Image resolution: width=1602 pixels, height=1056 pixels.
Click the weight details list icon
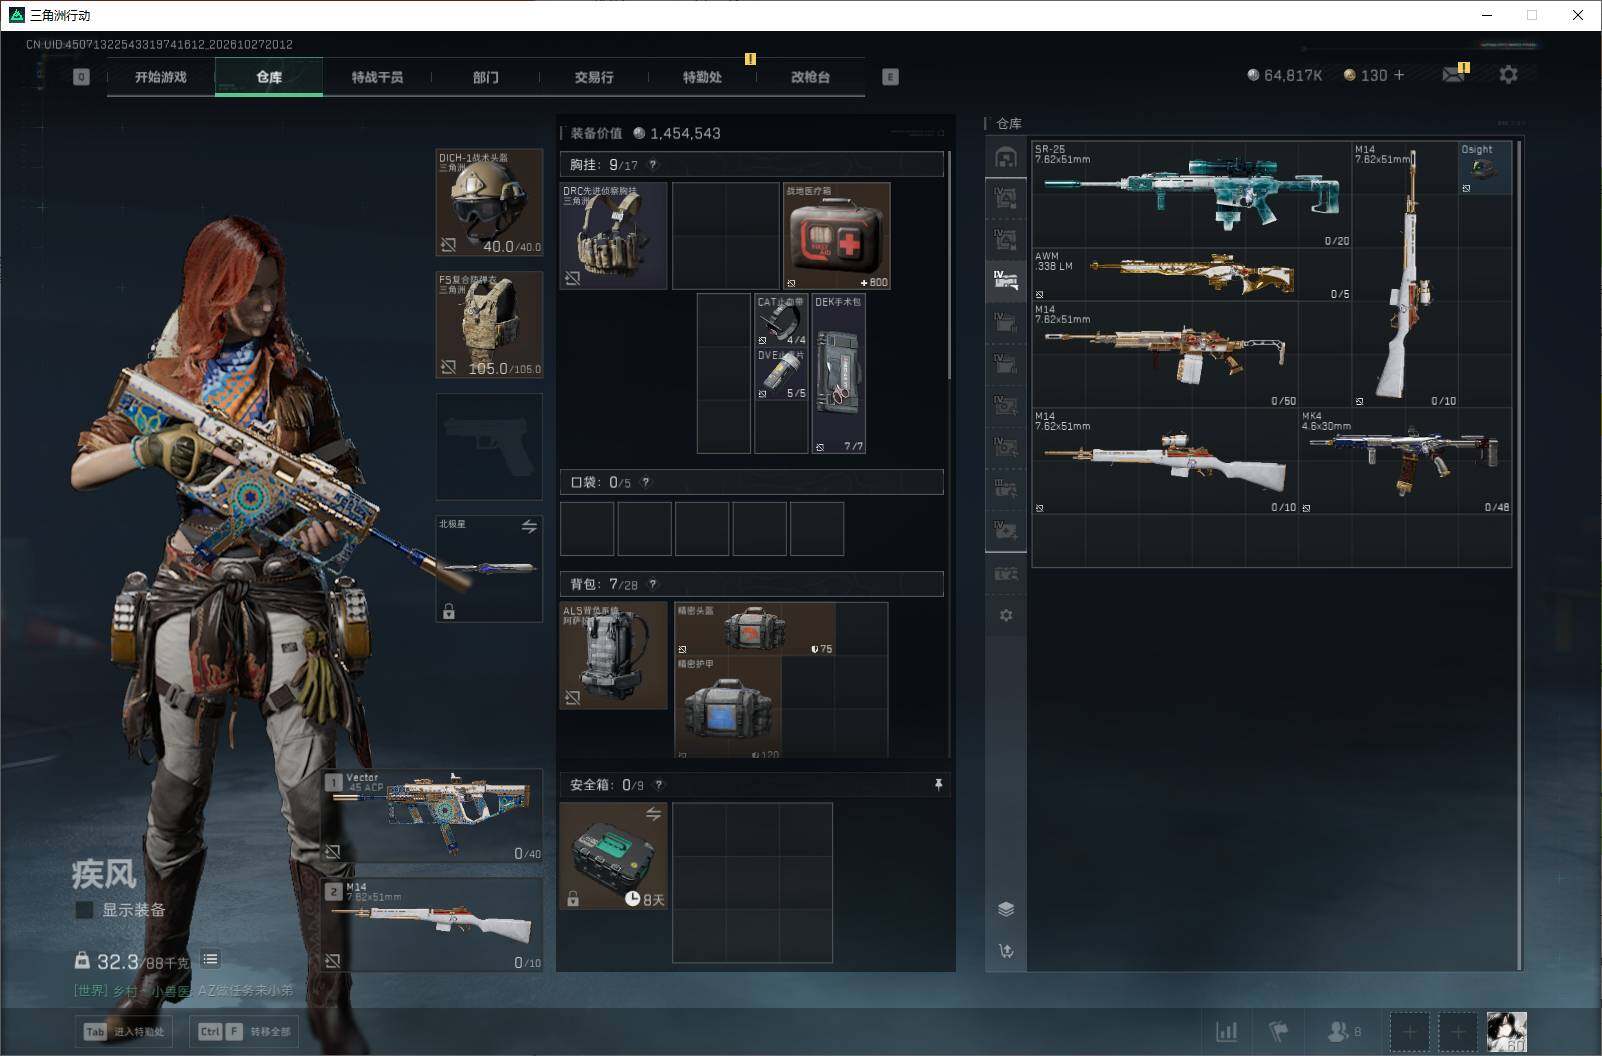(x=210, y=959)
